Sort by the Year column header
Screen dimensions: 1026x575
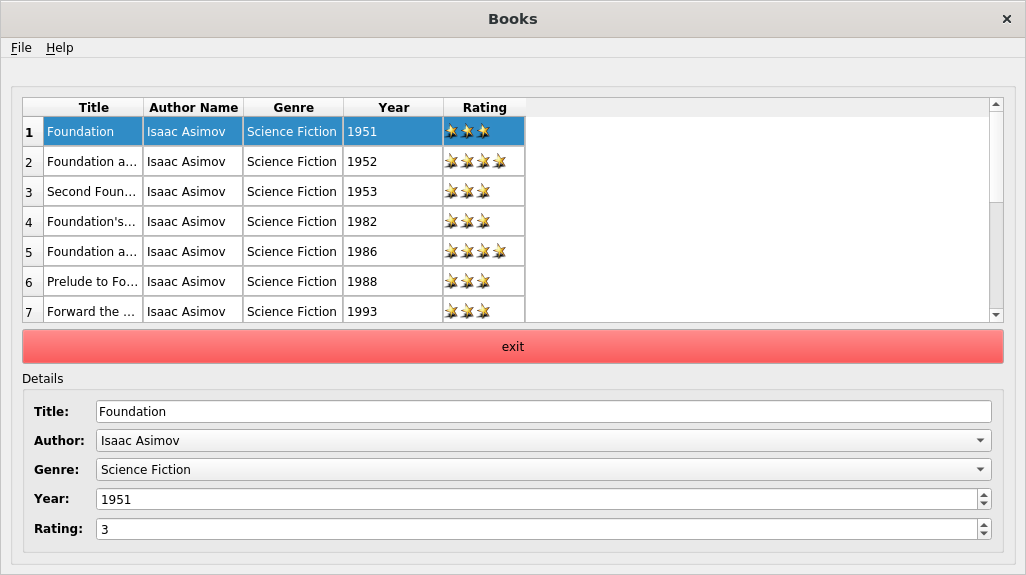tap(393, 108)
